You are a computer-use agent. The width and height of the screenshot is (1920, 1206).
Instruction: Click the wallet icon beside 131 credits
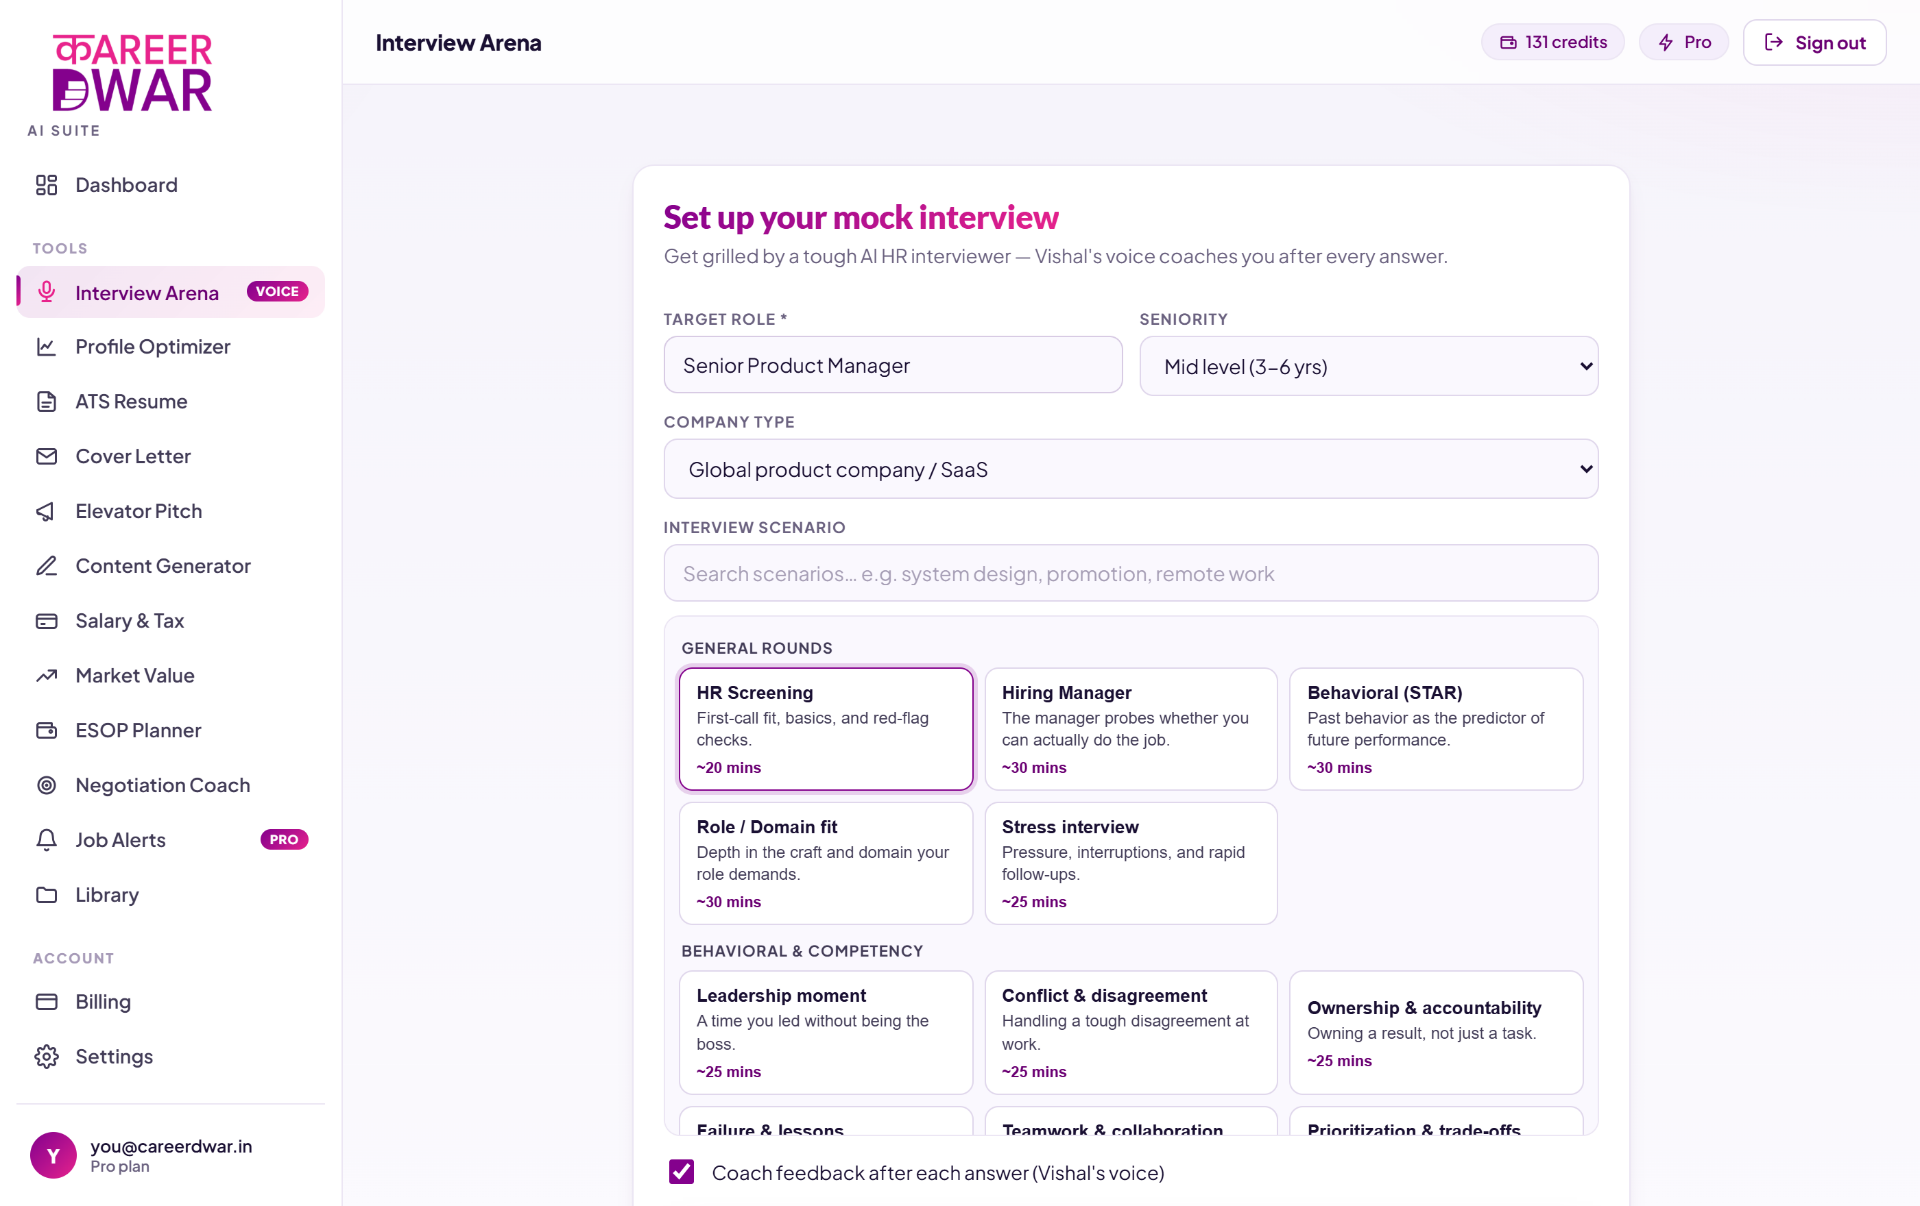tap(1508, 42)
